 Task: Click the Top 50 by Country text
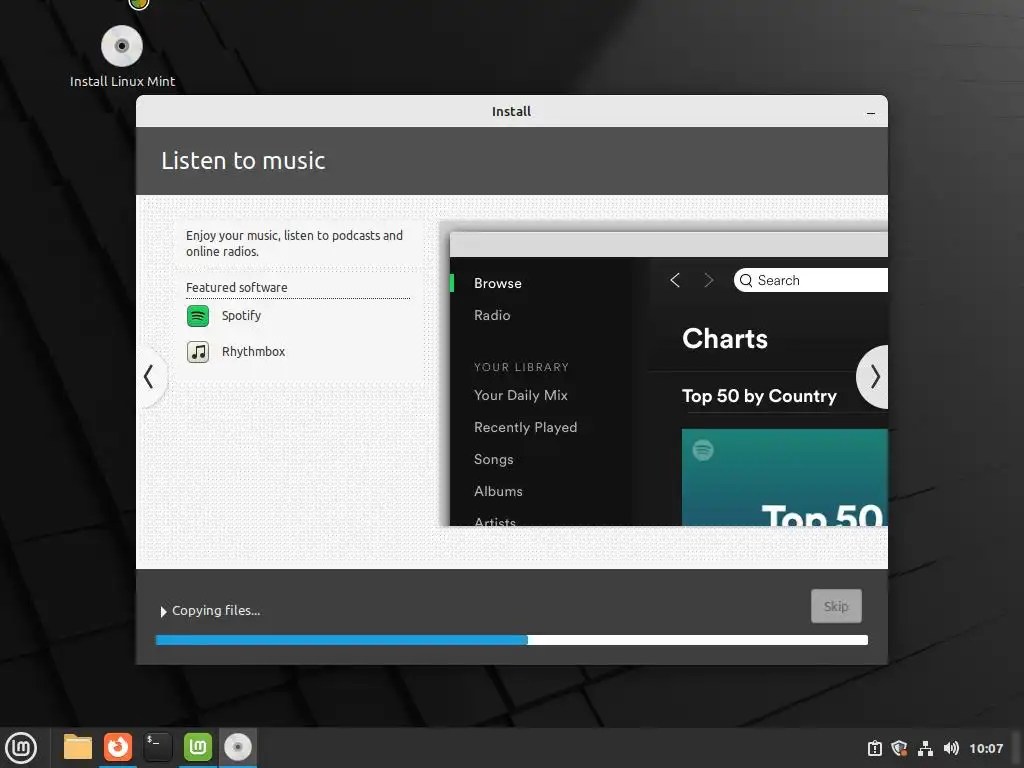click(759, 396)
